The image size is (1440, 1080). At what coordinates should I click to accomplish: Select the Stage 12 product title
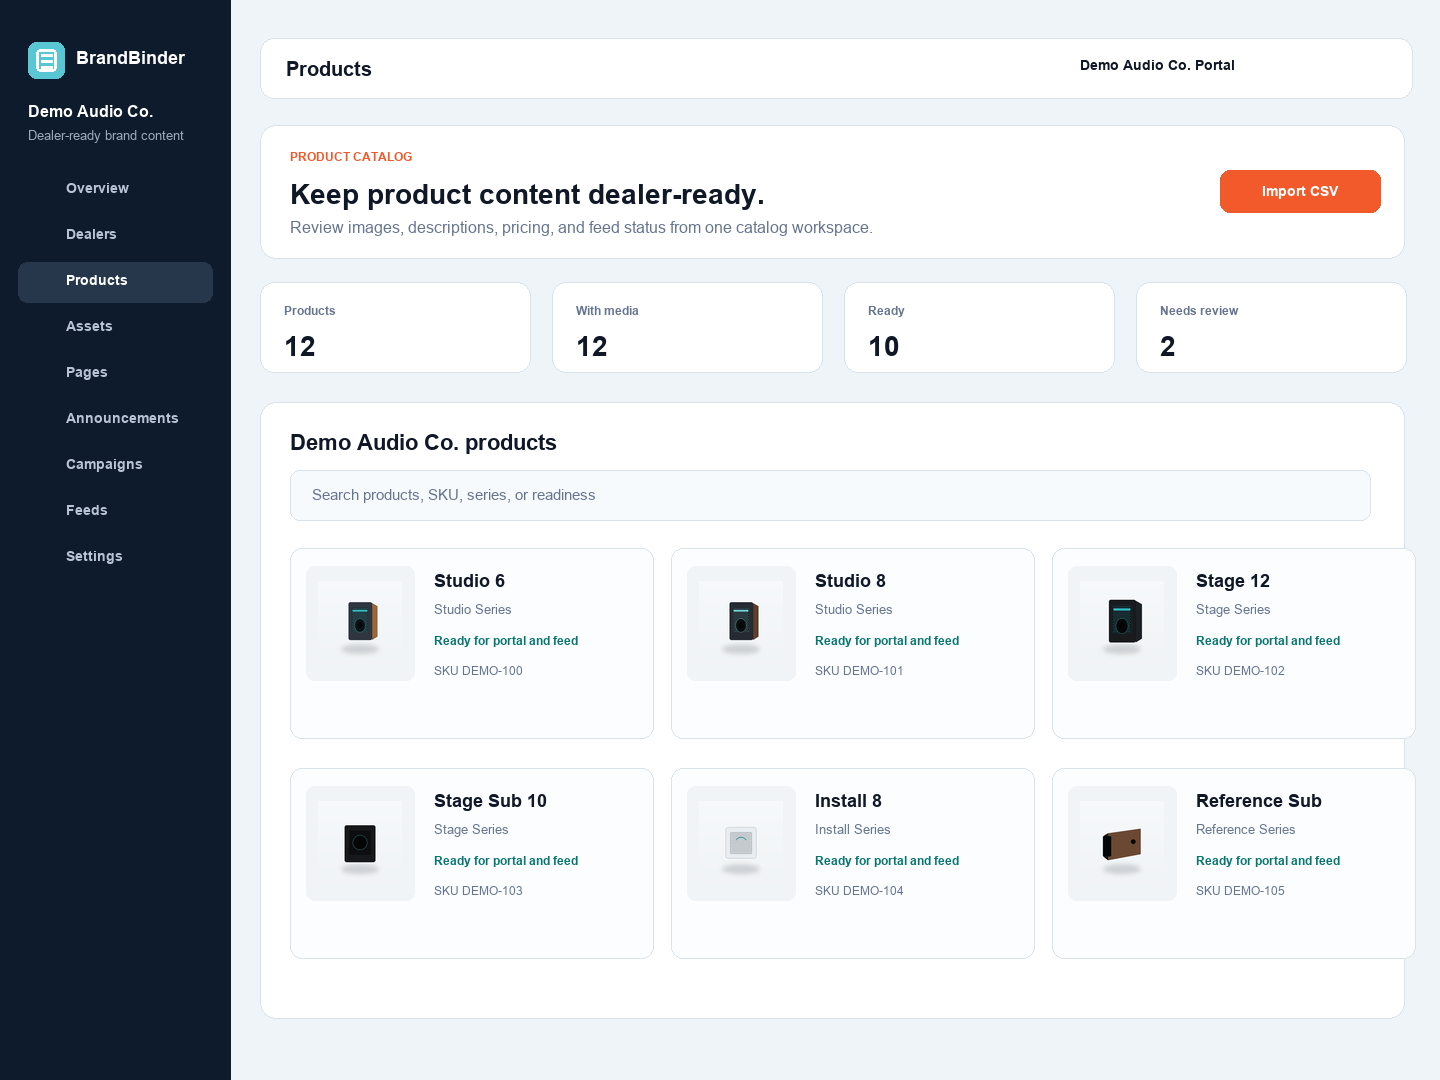(x=1233, y=581)
